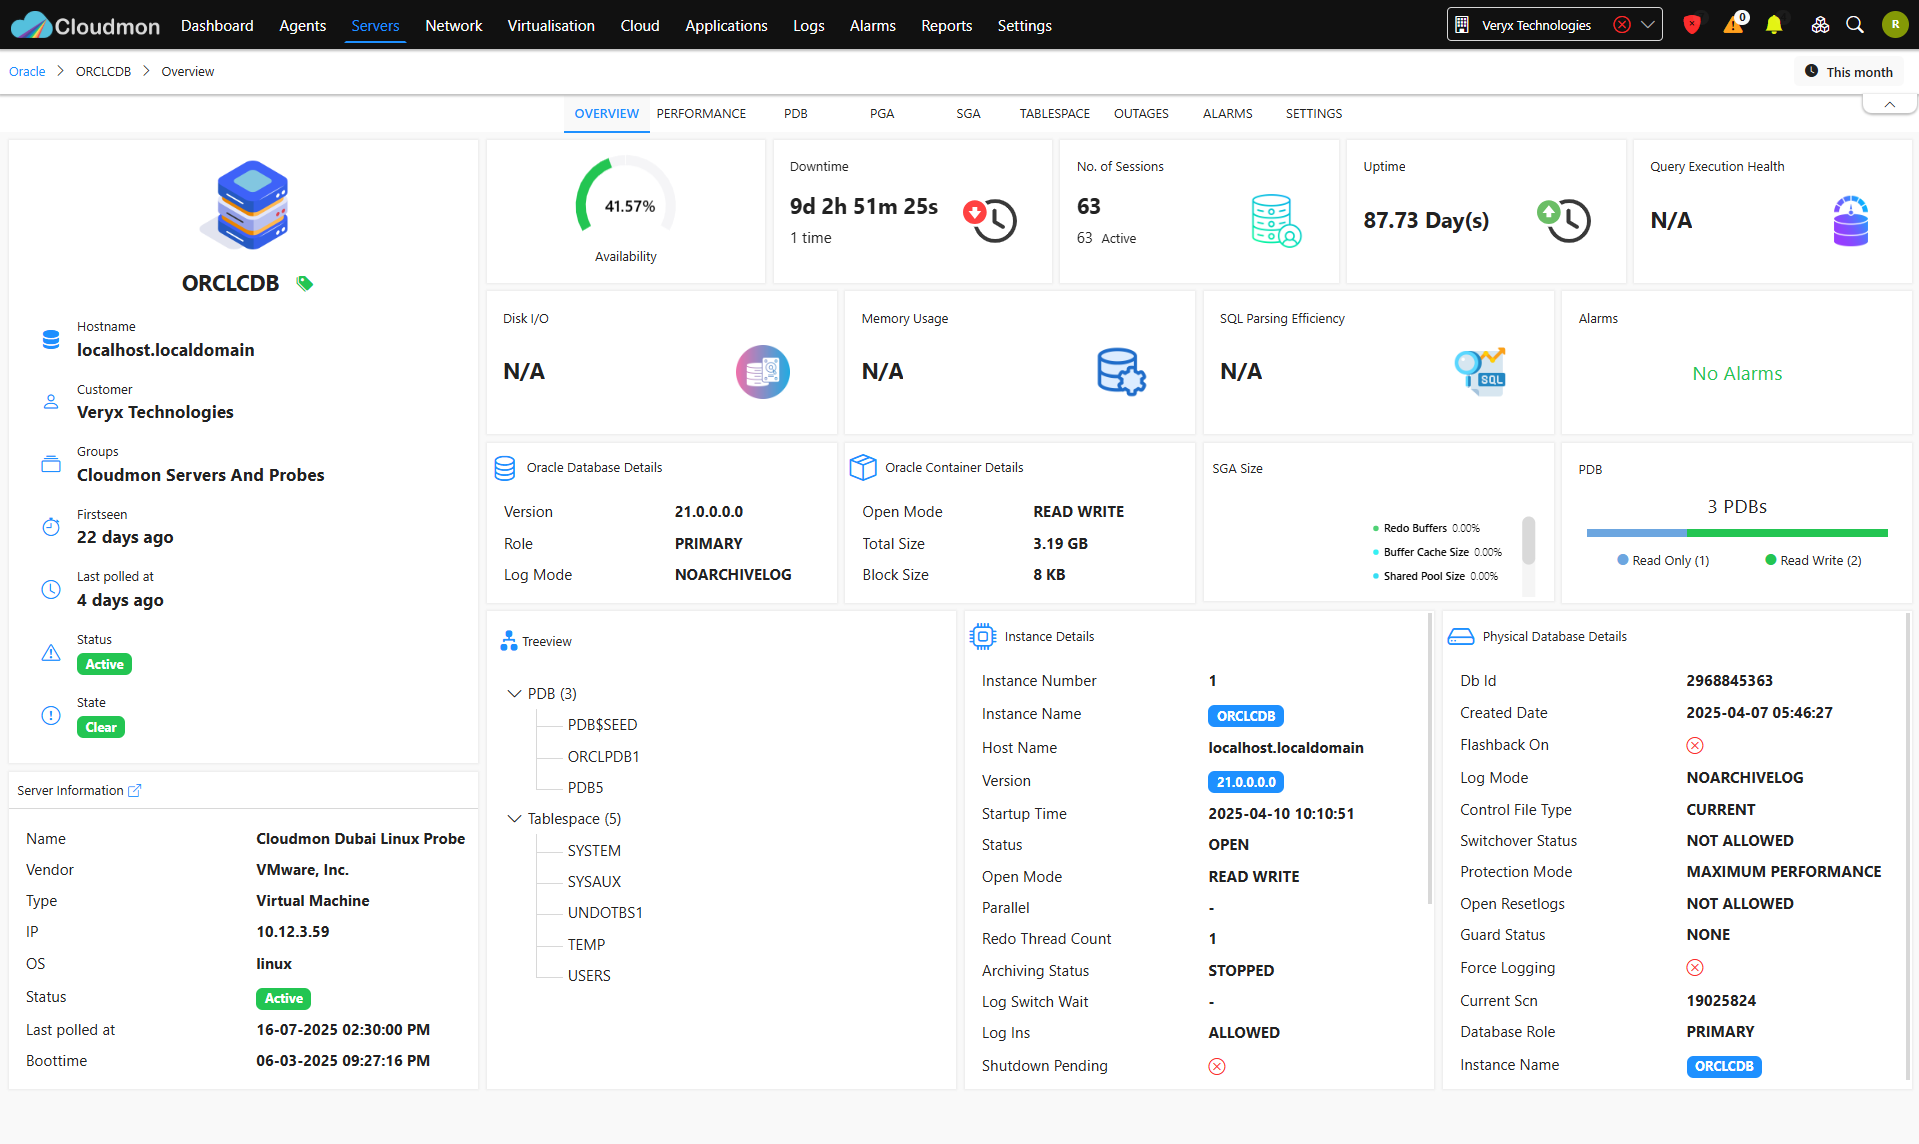1919x1144 pixels.
Task: Switch to the PERFORMANCE tab
Action: coord(701,113)
